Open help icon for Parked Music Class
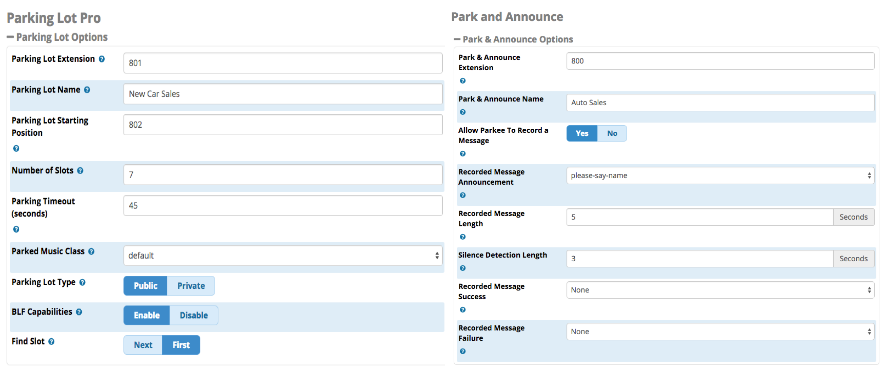 (x=91, y=251)
